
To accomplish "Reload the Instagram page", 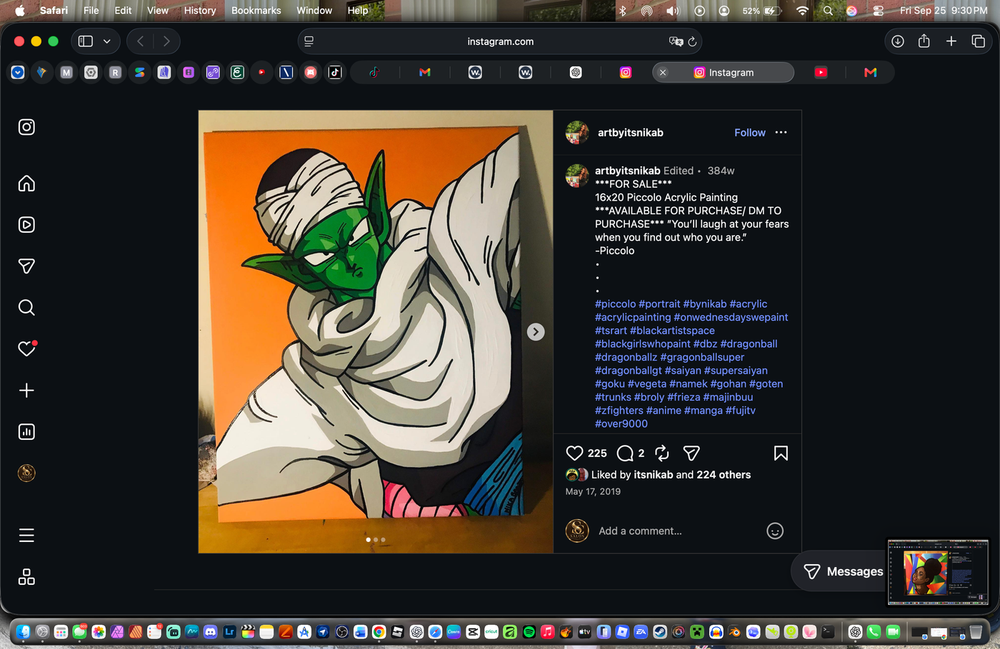I will (x=693, y=41).
